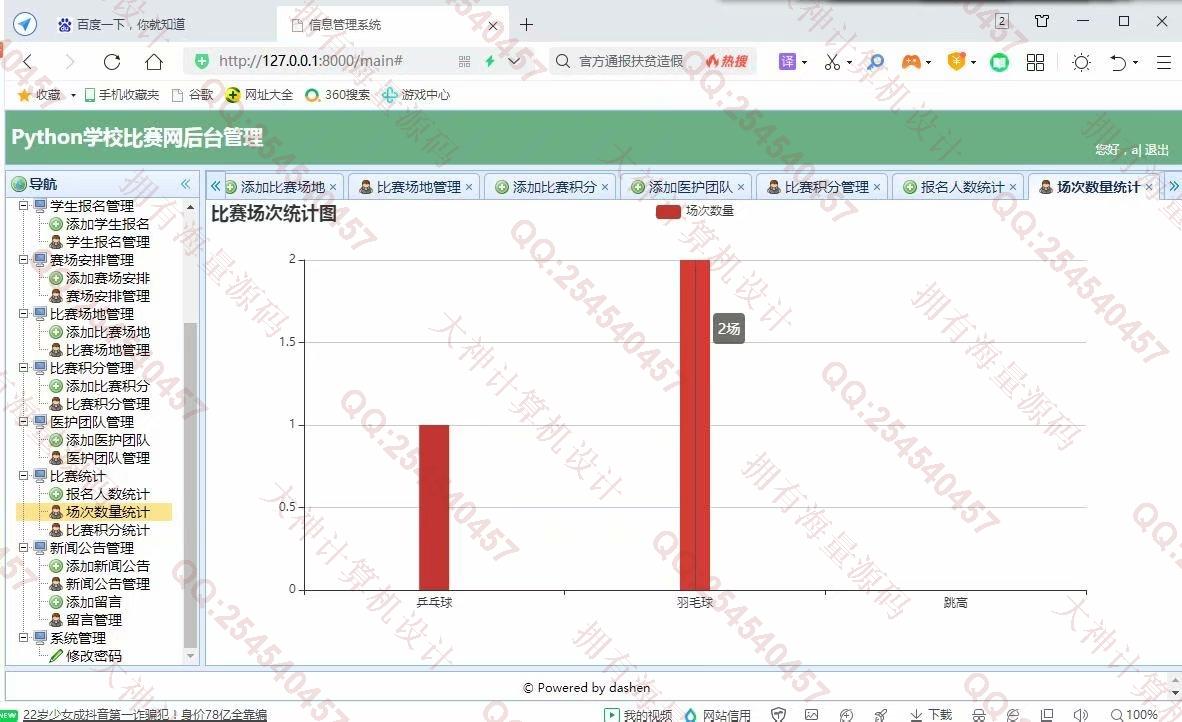
Task: Collapse the 新闻公告管理 folder's minus toggle
Action: click(23, 548)
